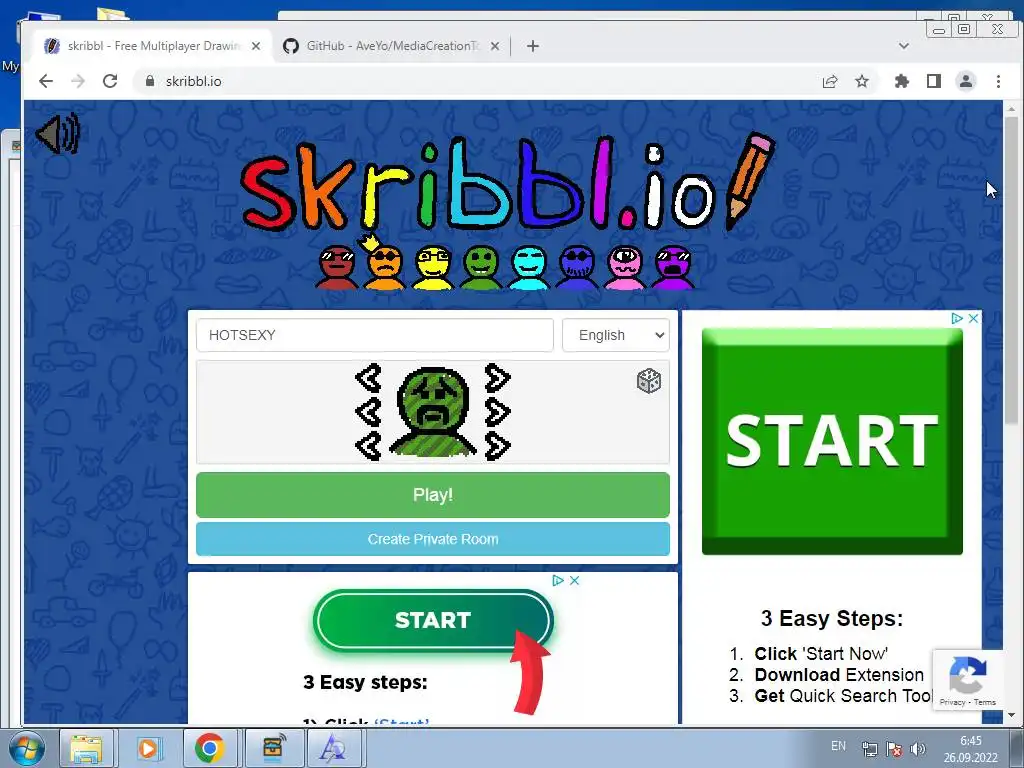Viewport: 1024px width, 768px height.
Task: Close the bottom START ad
Action: [575, 580]
